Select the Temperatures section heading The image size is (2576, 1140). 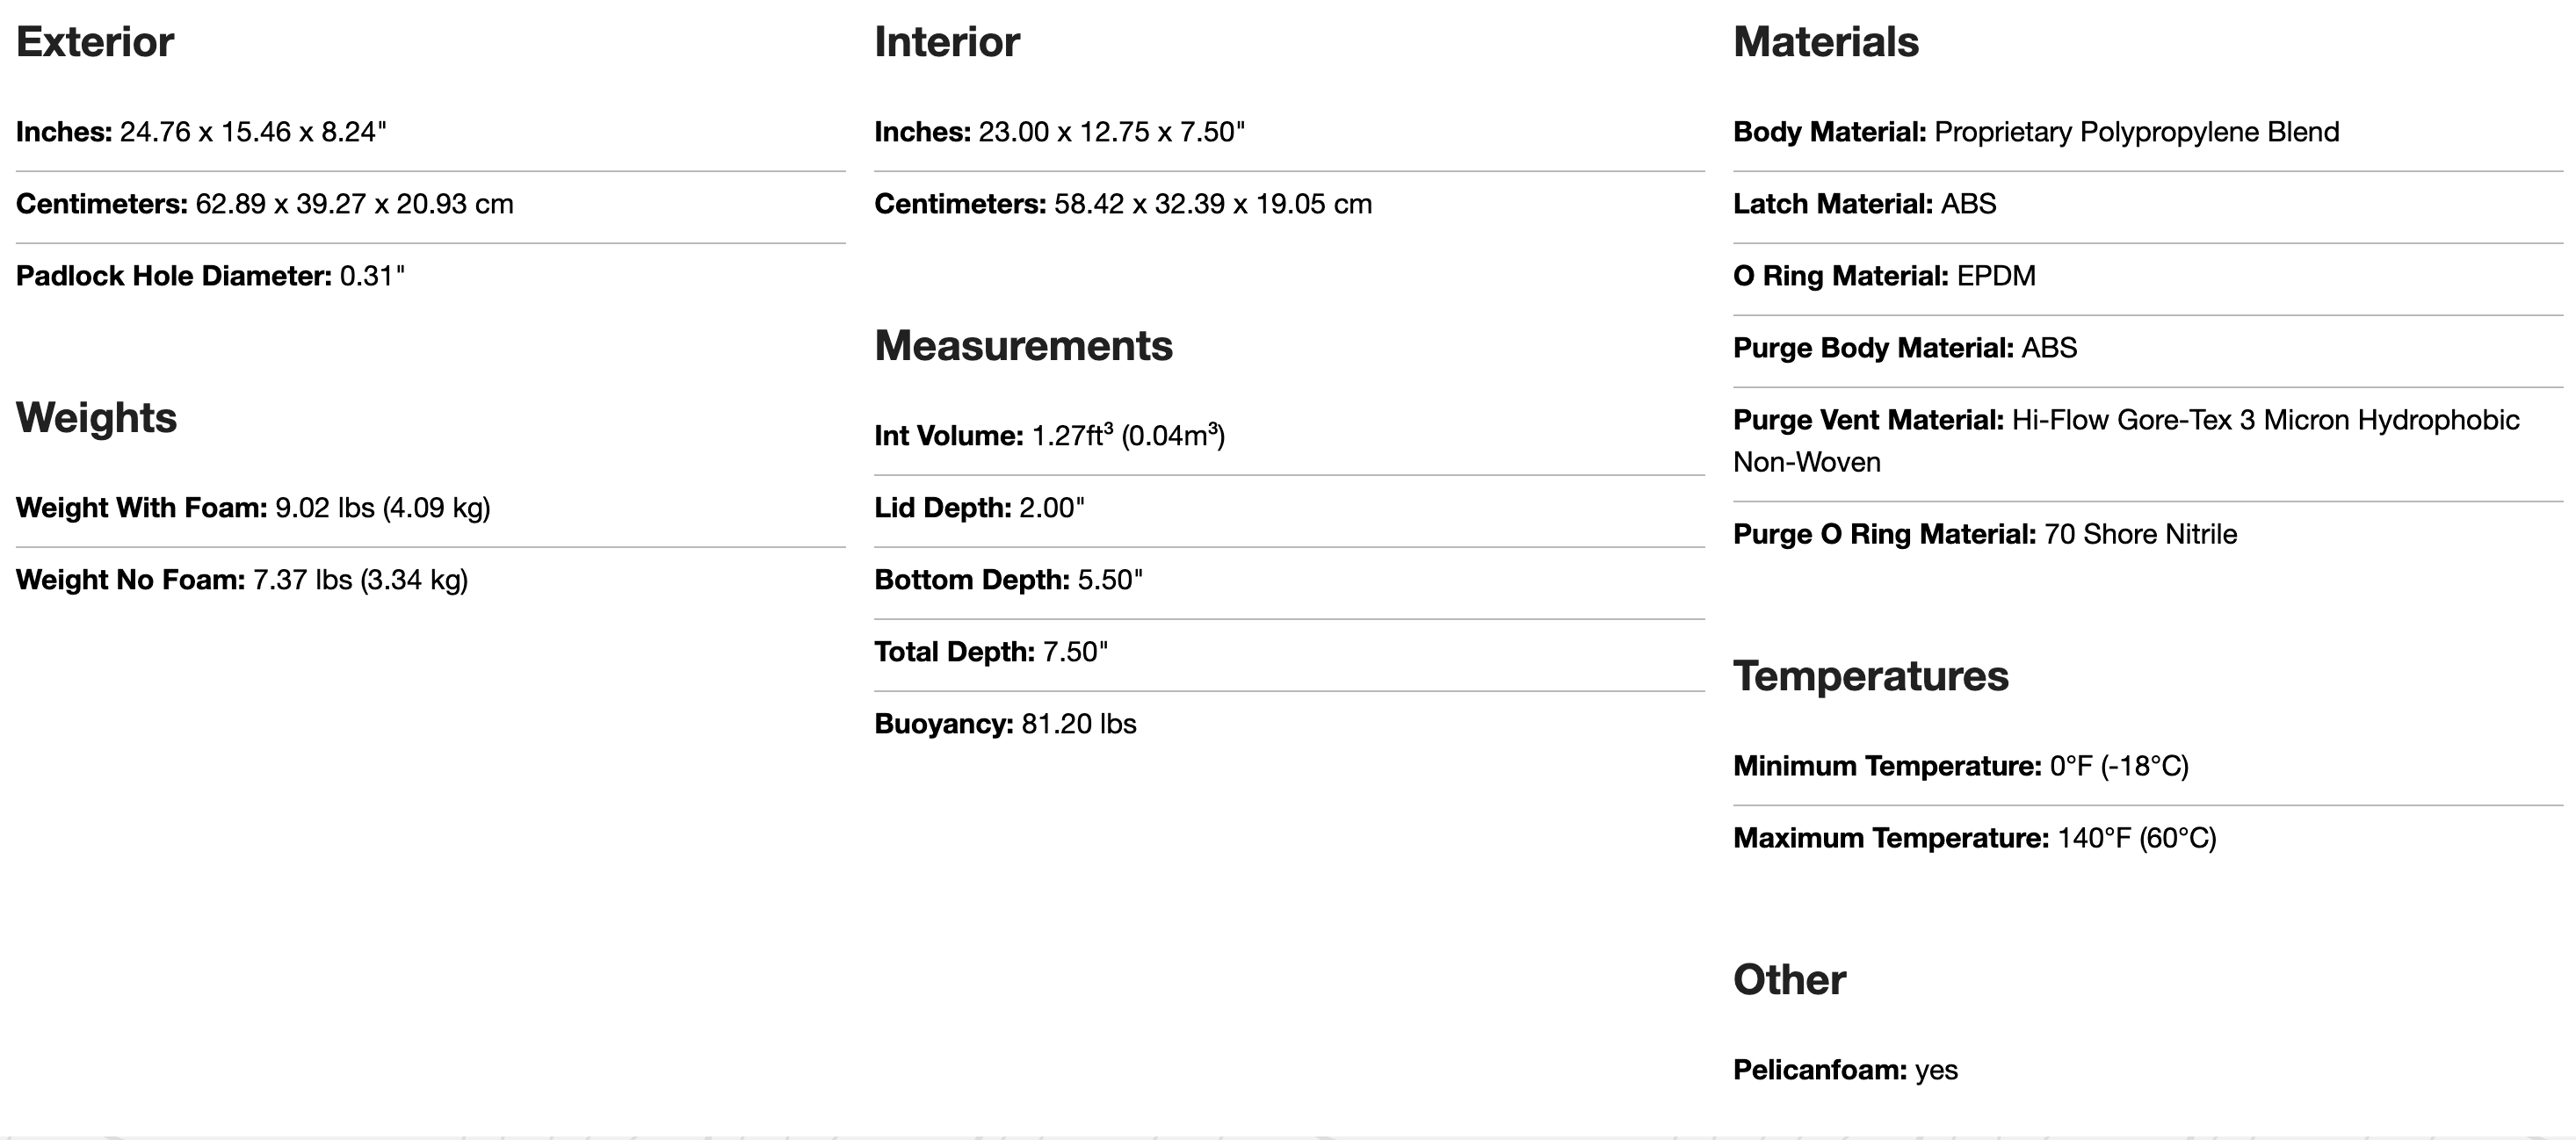[x=1870, y=676]
